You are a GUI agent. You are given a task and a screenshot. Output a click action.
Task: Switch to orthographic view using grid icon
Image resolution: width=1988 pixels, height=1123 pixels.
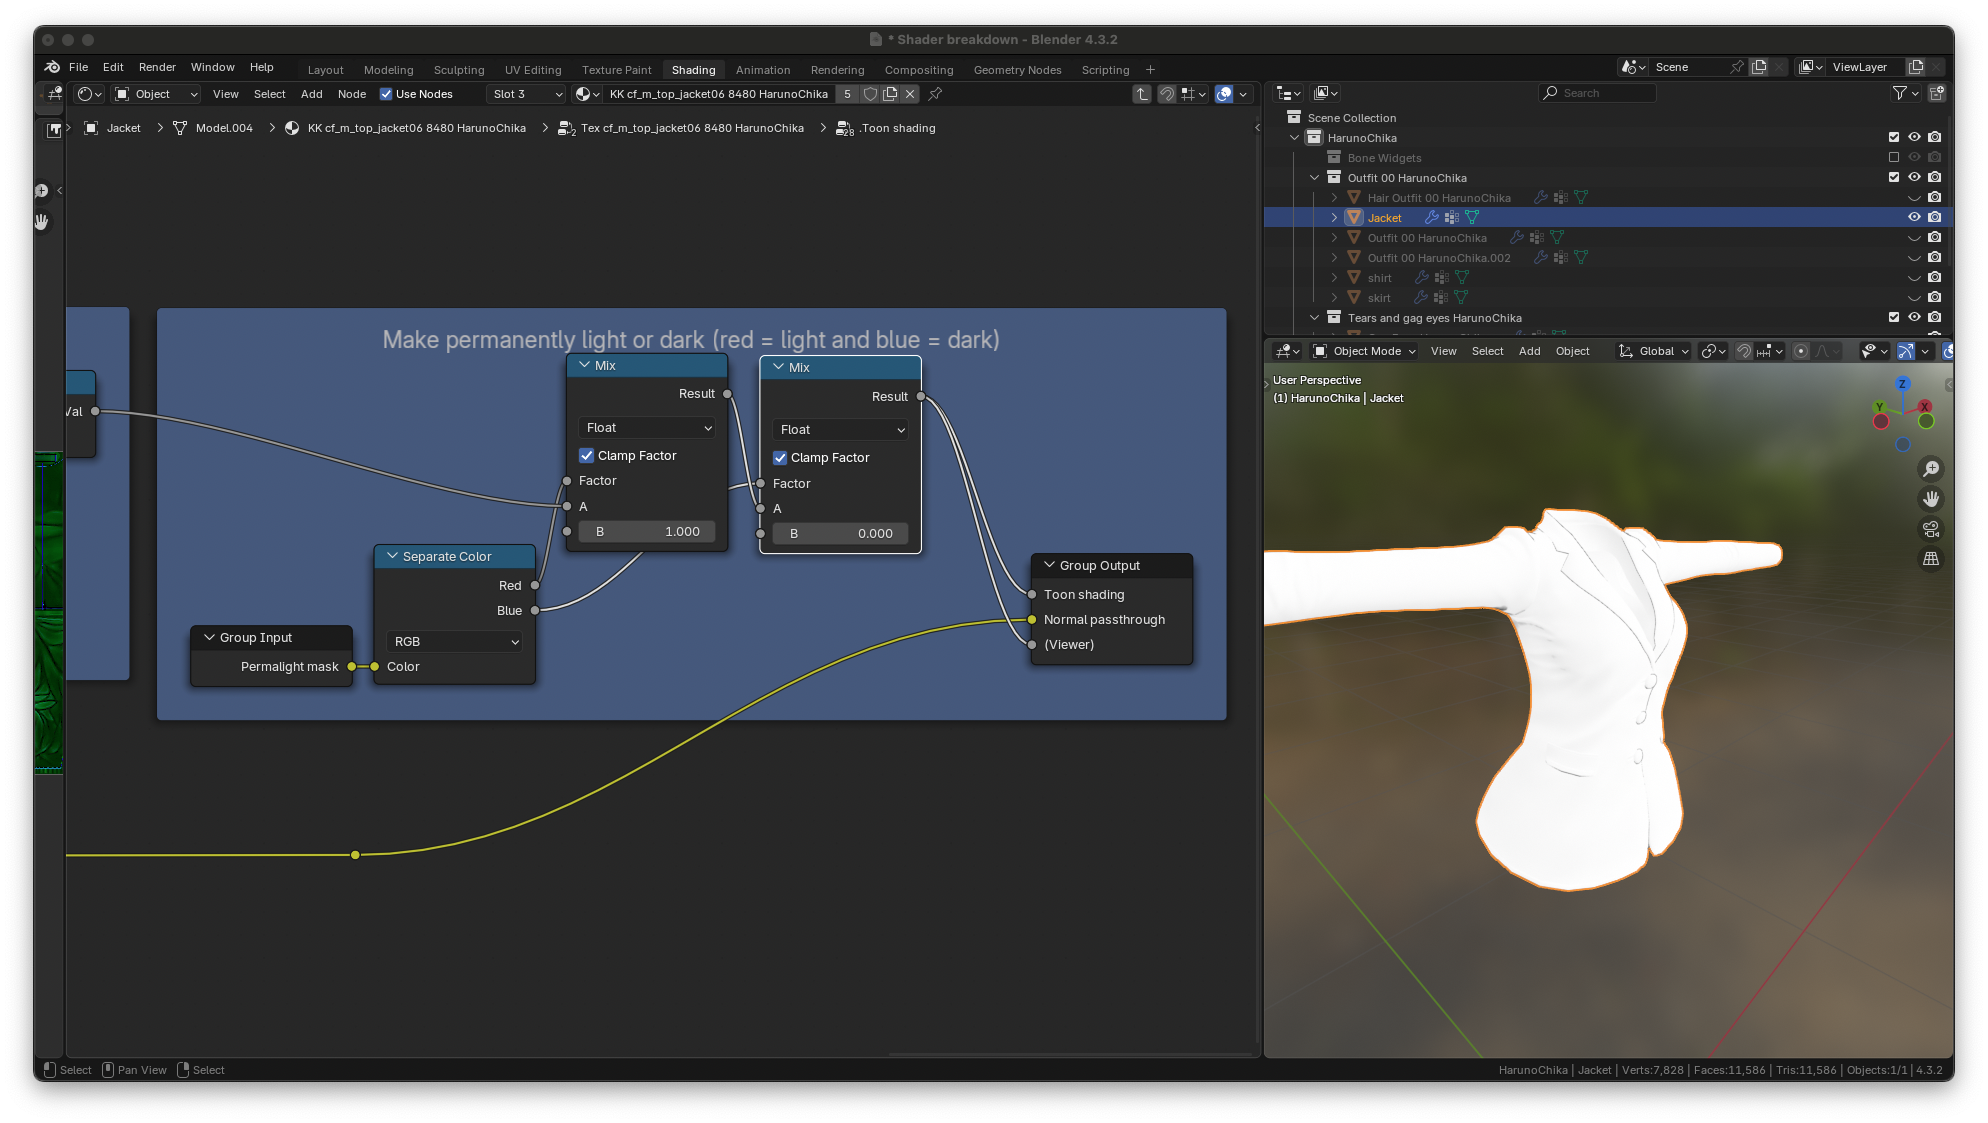pyautogui.click(x=1931, y=559)
